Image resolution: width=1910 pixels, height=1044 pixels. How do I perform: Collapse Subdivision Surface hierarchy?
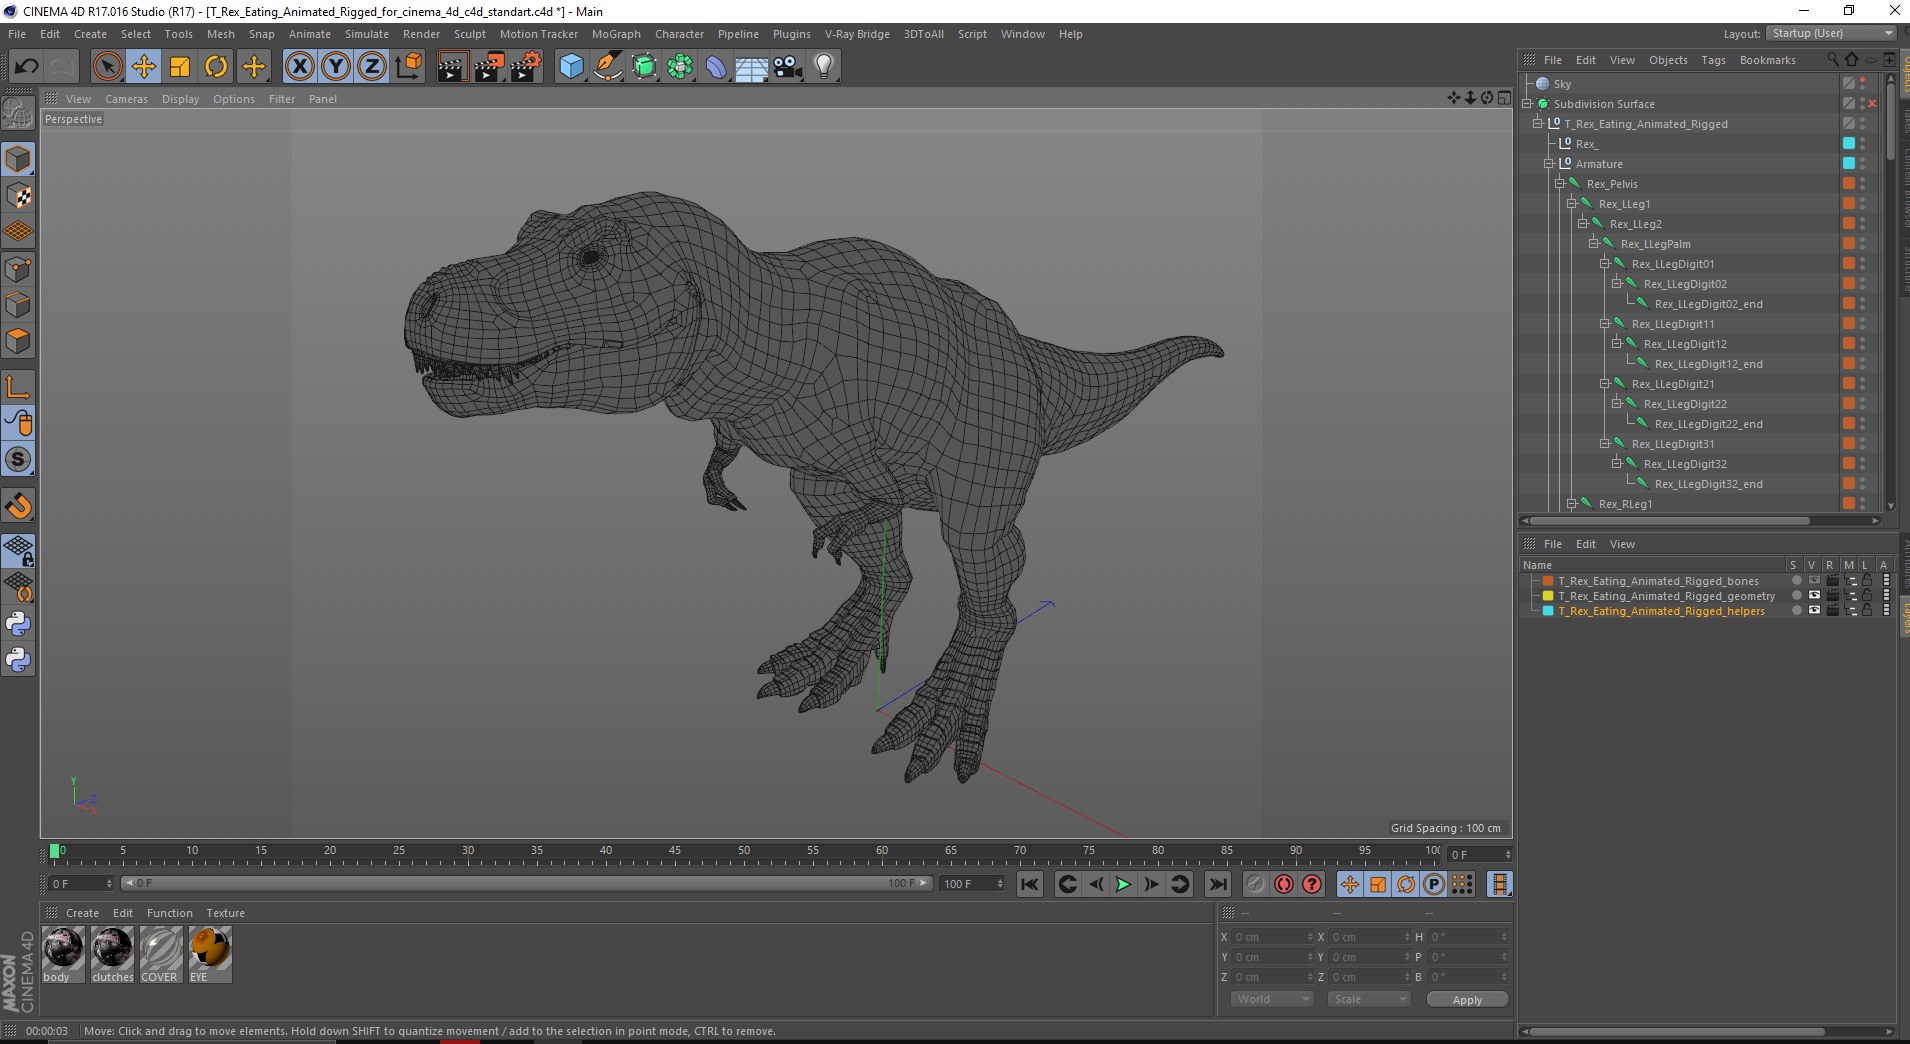click(1527, 104)
